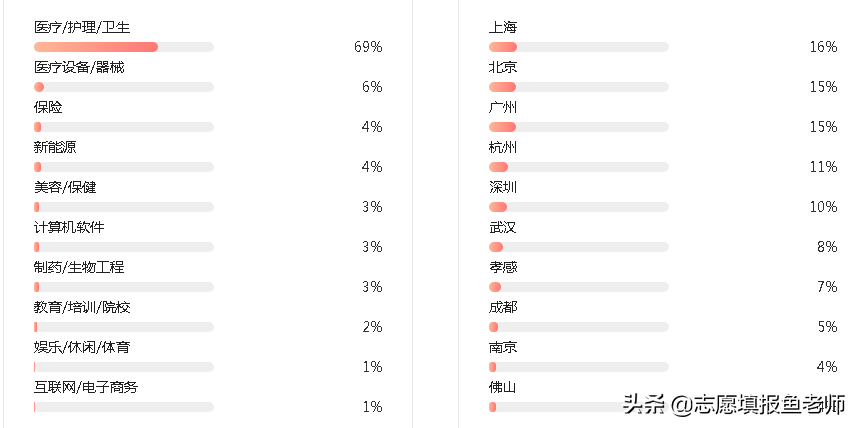Click the 新能源 percentage bar
Viewport: 858px width, 428px height.
[x=124, y=167]
